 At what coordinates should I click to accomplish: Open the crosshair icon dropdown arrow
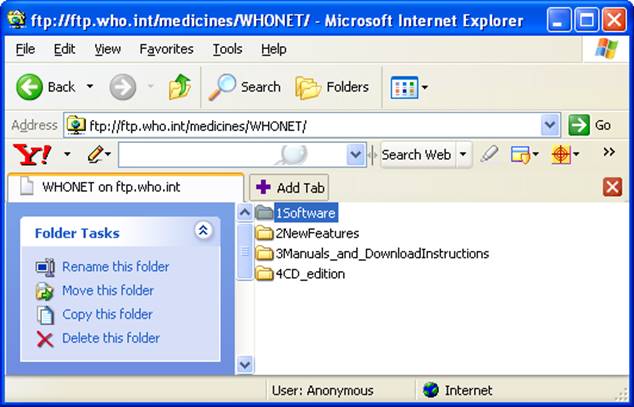coord(576,154)
